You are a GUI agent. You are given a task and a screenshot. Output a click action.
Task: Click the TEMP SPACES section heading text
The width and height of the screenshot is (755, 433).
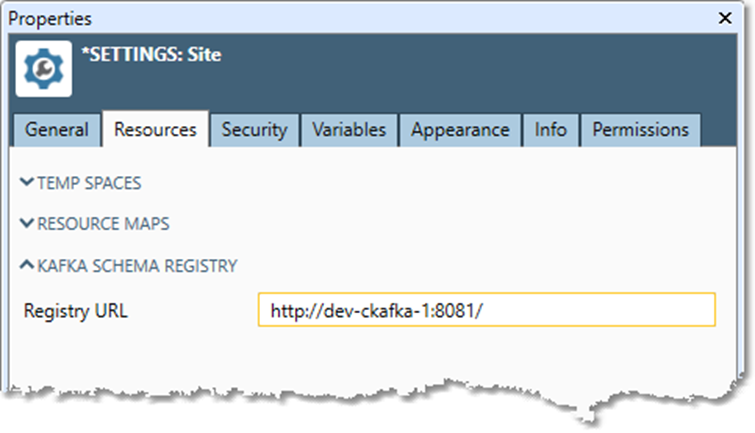point(89,184)
